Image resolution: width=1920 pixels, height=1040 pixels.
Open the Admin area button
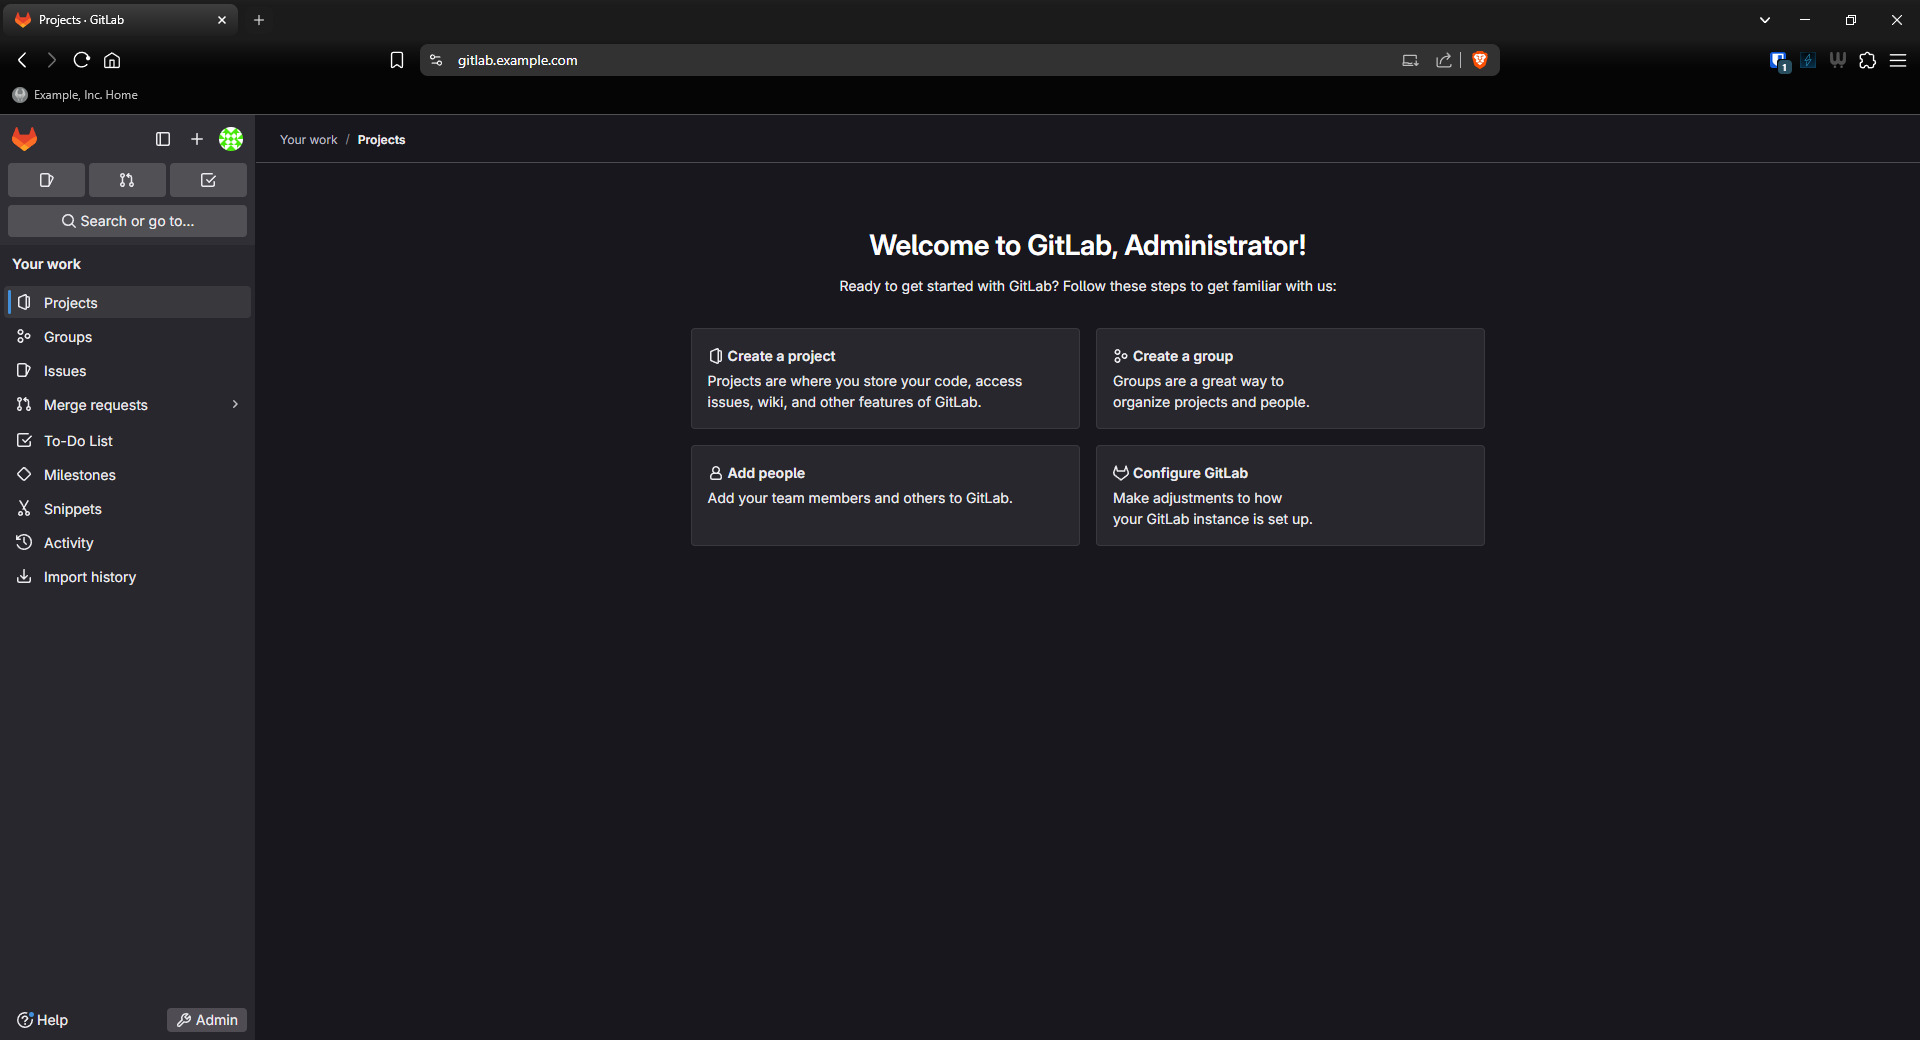pos(207,1020)
